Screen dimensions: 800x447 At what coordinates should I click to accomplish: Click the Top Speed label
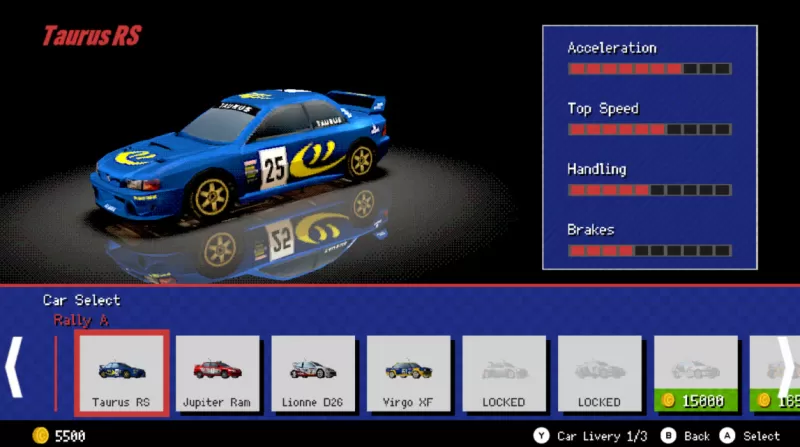point(603,109)
